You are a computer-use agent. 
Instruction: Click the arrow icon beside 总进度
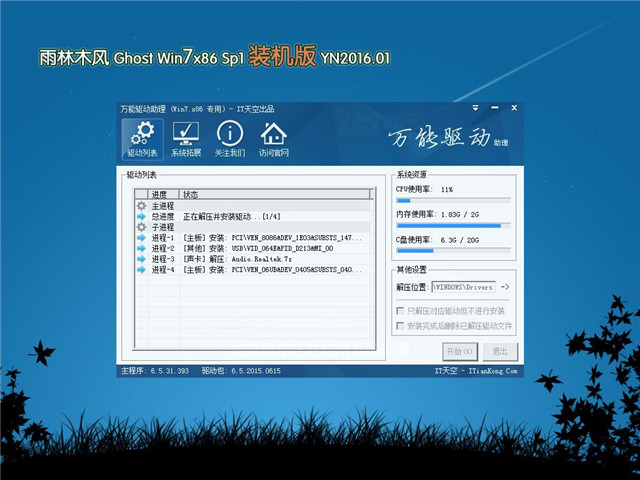tap(141, 216)
